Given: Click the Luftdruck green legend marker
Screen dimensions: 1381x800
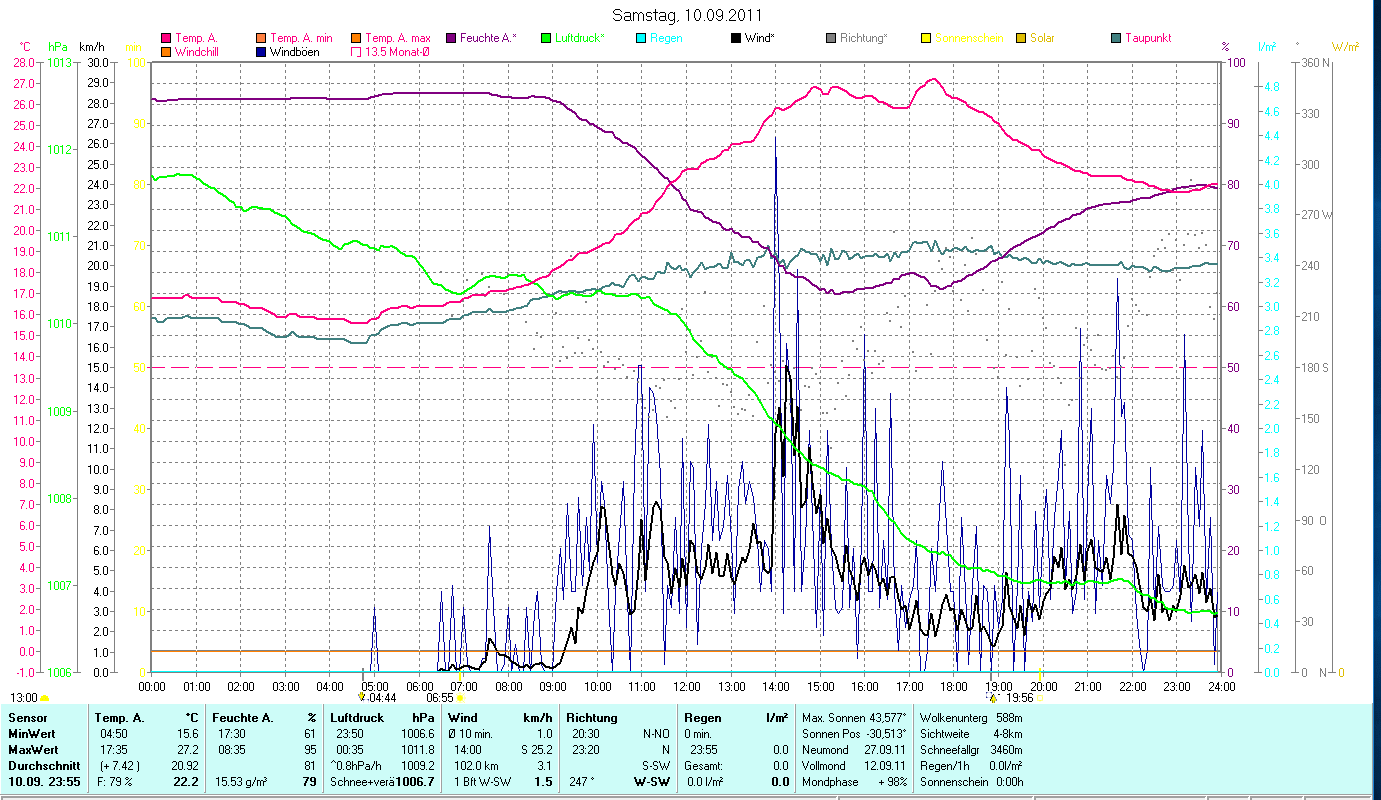Looking at the screenshot, I should click(546, 38).
